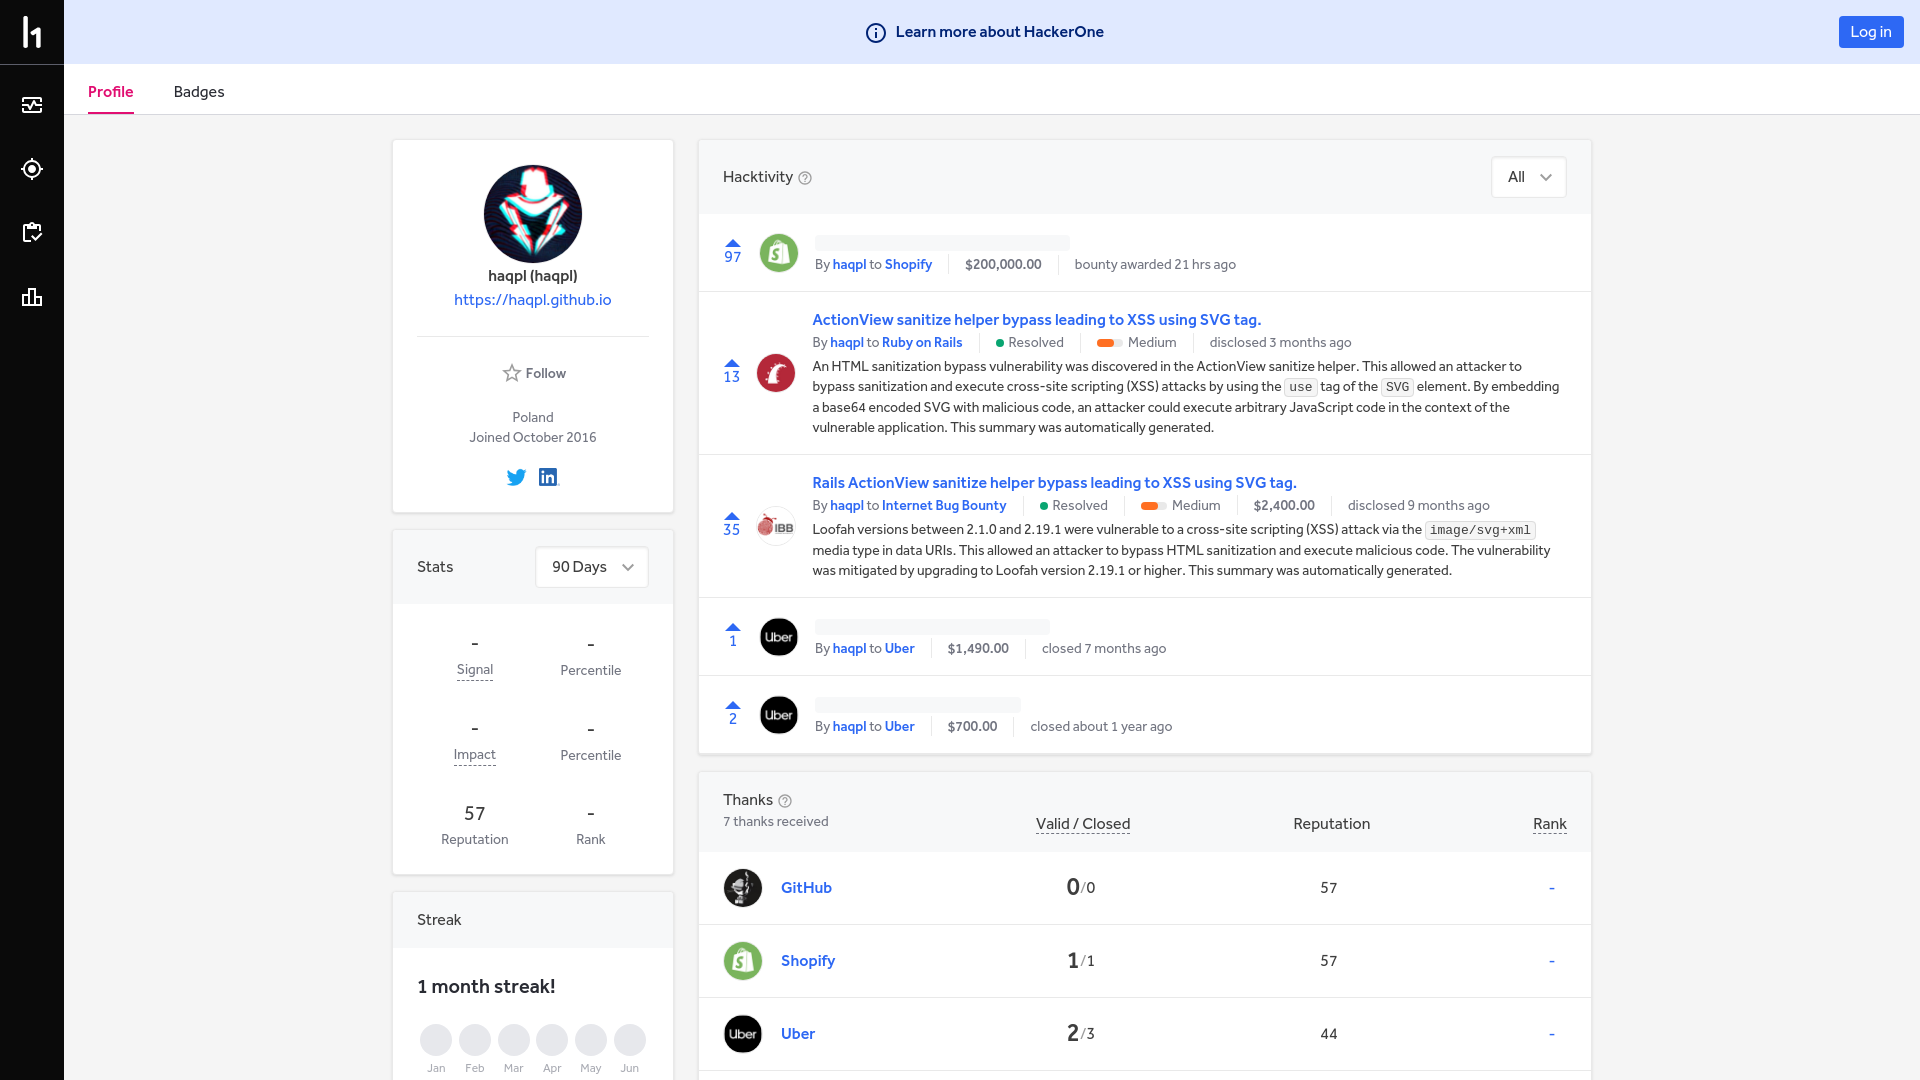Open Shopify link in Thanks table
The image size is (1920, 1080).
point(808,961)
